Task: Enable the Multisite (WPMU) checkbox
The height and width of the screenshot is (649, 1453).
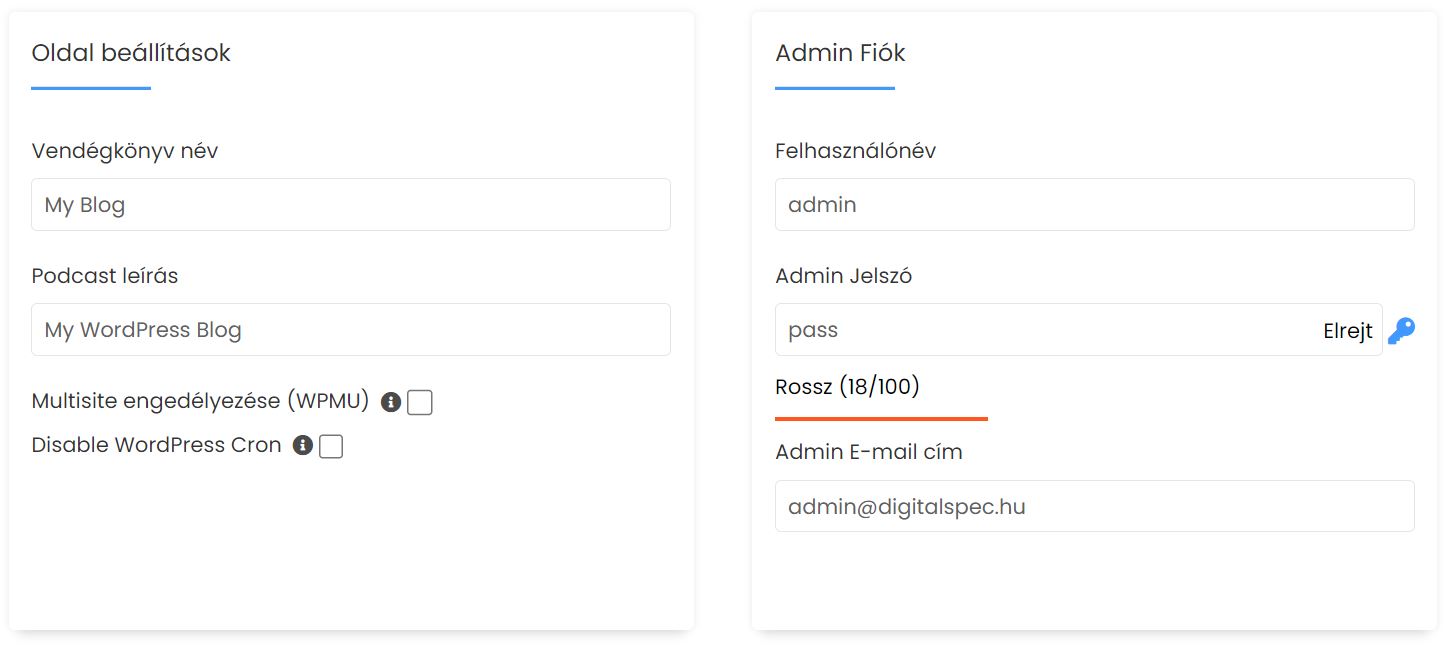Action: (420, 402)
